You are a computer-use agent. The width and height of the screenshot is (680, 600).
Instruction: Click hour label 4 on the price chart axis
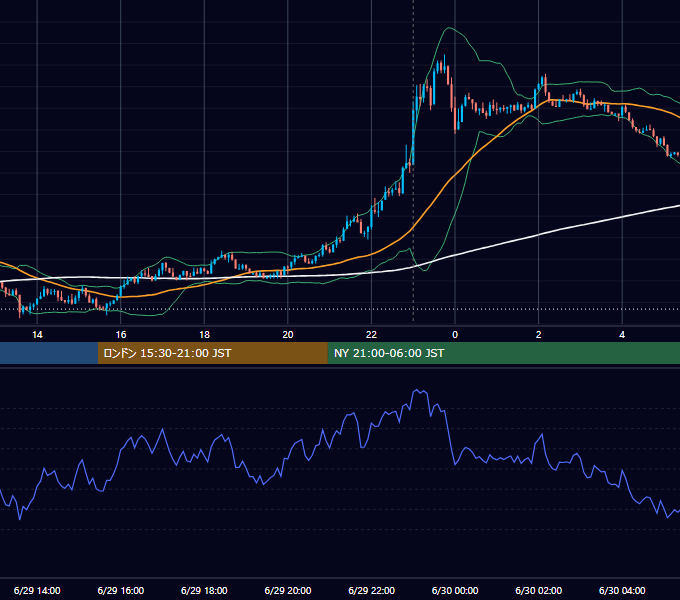(x=622, y=335)
